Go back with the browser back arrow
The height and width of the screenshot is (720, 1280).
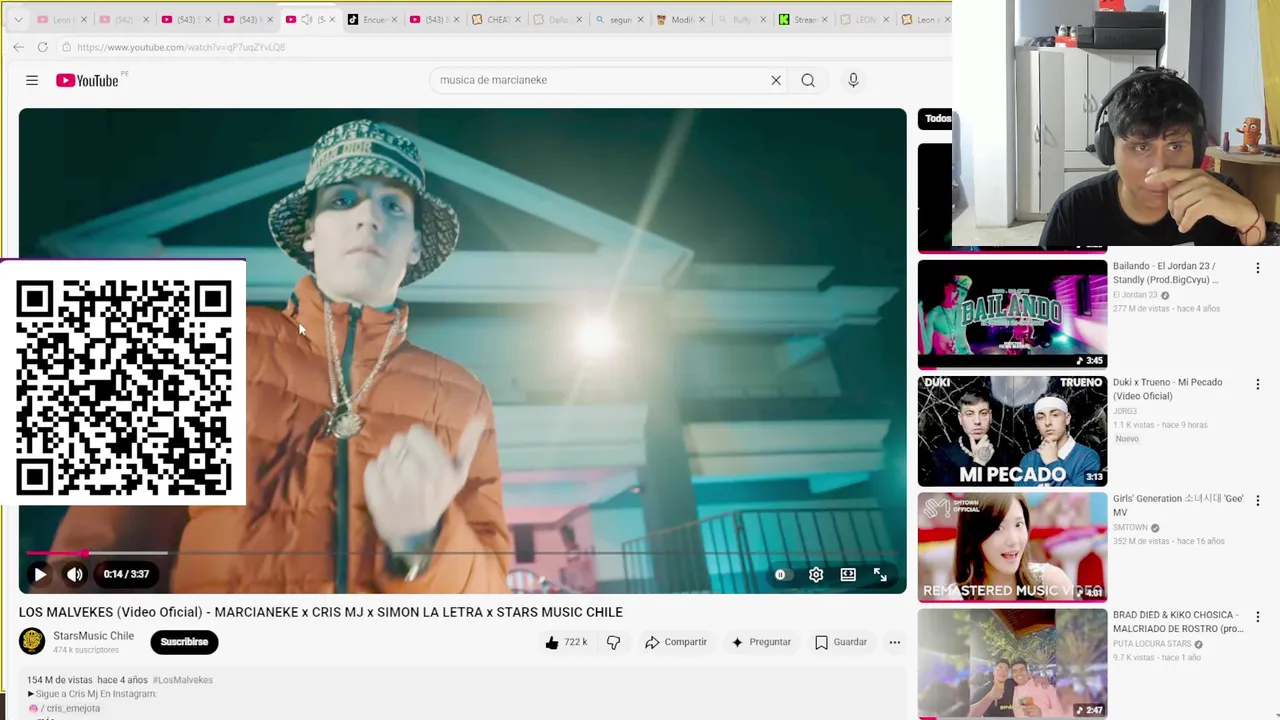(x=18, y=47)
